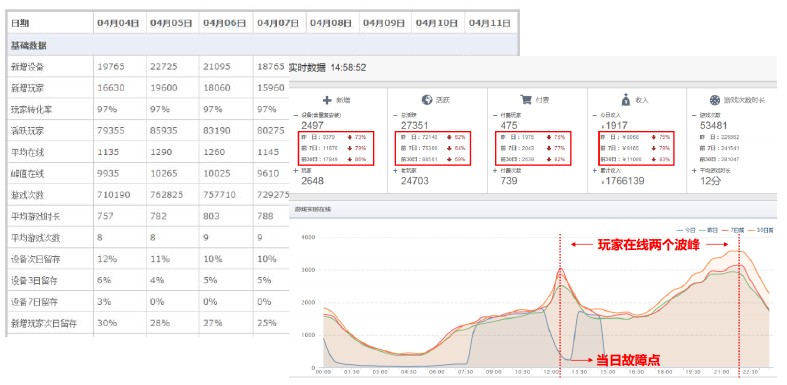Click the red down arrow beside 62%
Viewport: 787px width, 385px height.
pyautogui.click(x=449, y=137)
